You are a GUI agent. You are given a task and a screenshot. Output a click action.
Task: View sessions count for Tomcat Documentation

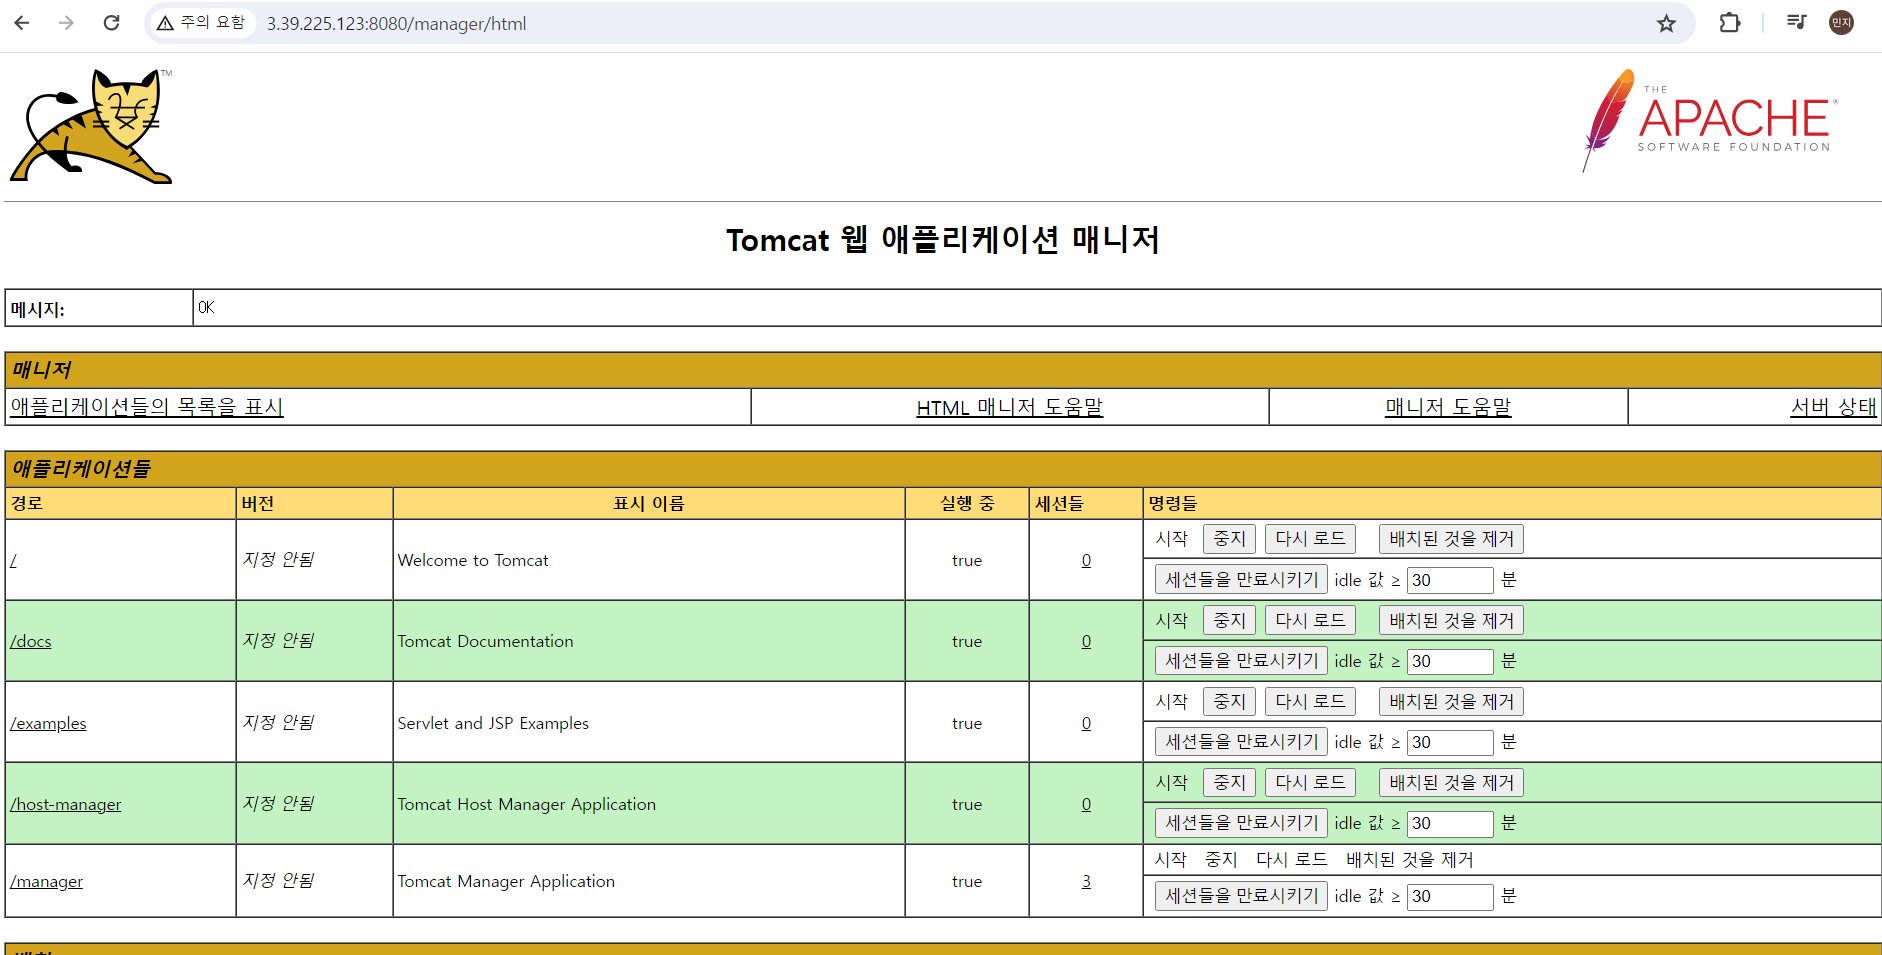tap(1086, 642)
